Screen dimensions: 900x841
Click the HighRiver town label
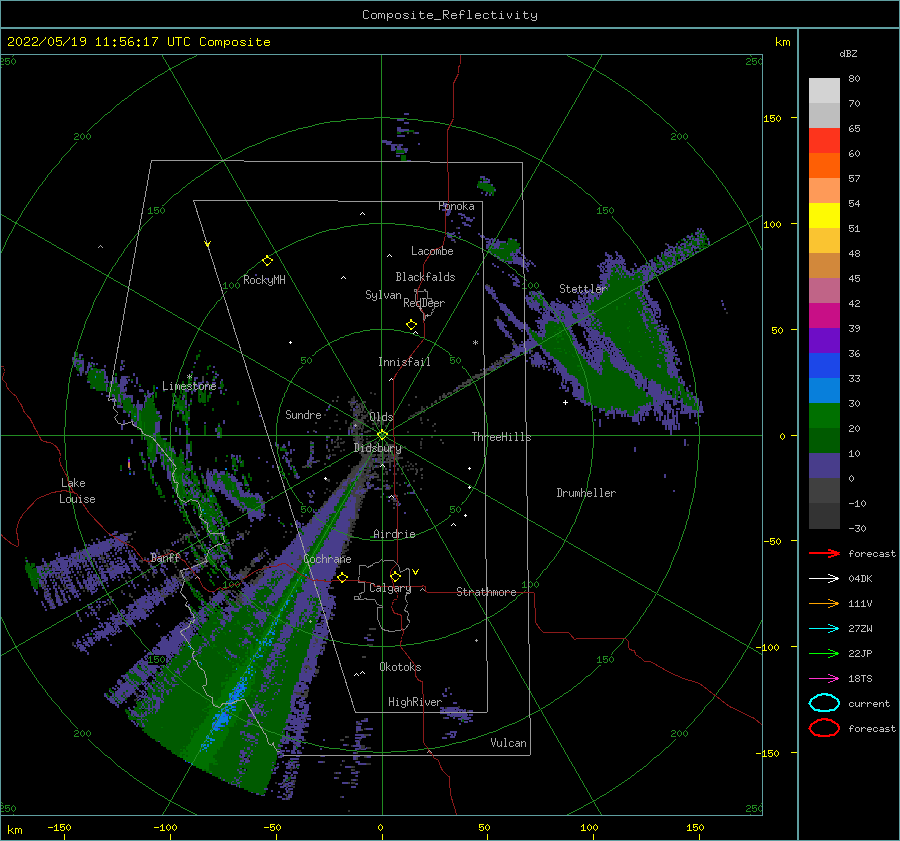414,702
